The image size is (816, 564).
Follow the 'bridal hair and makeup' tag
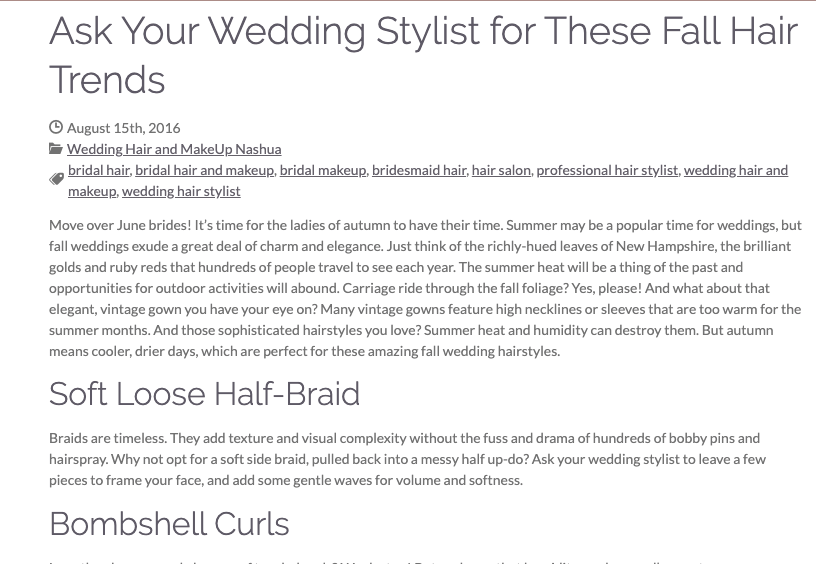[205, 170]
